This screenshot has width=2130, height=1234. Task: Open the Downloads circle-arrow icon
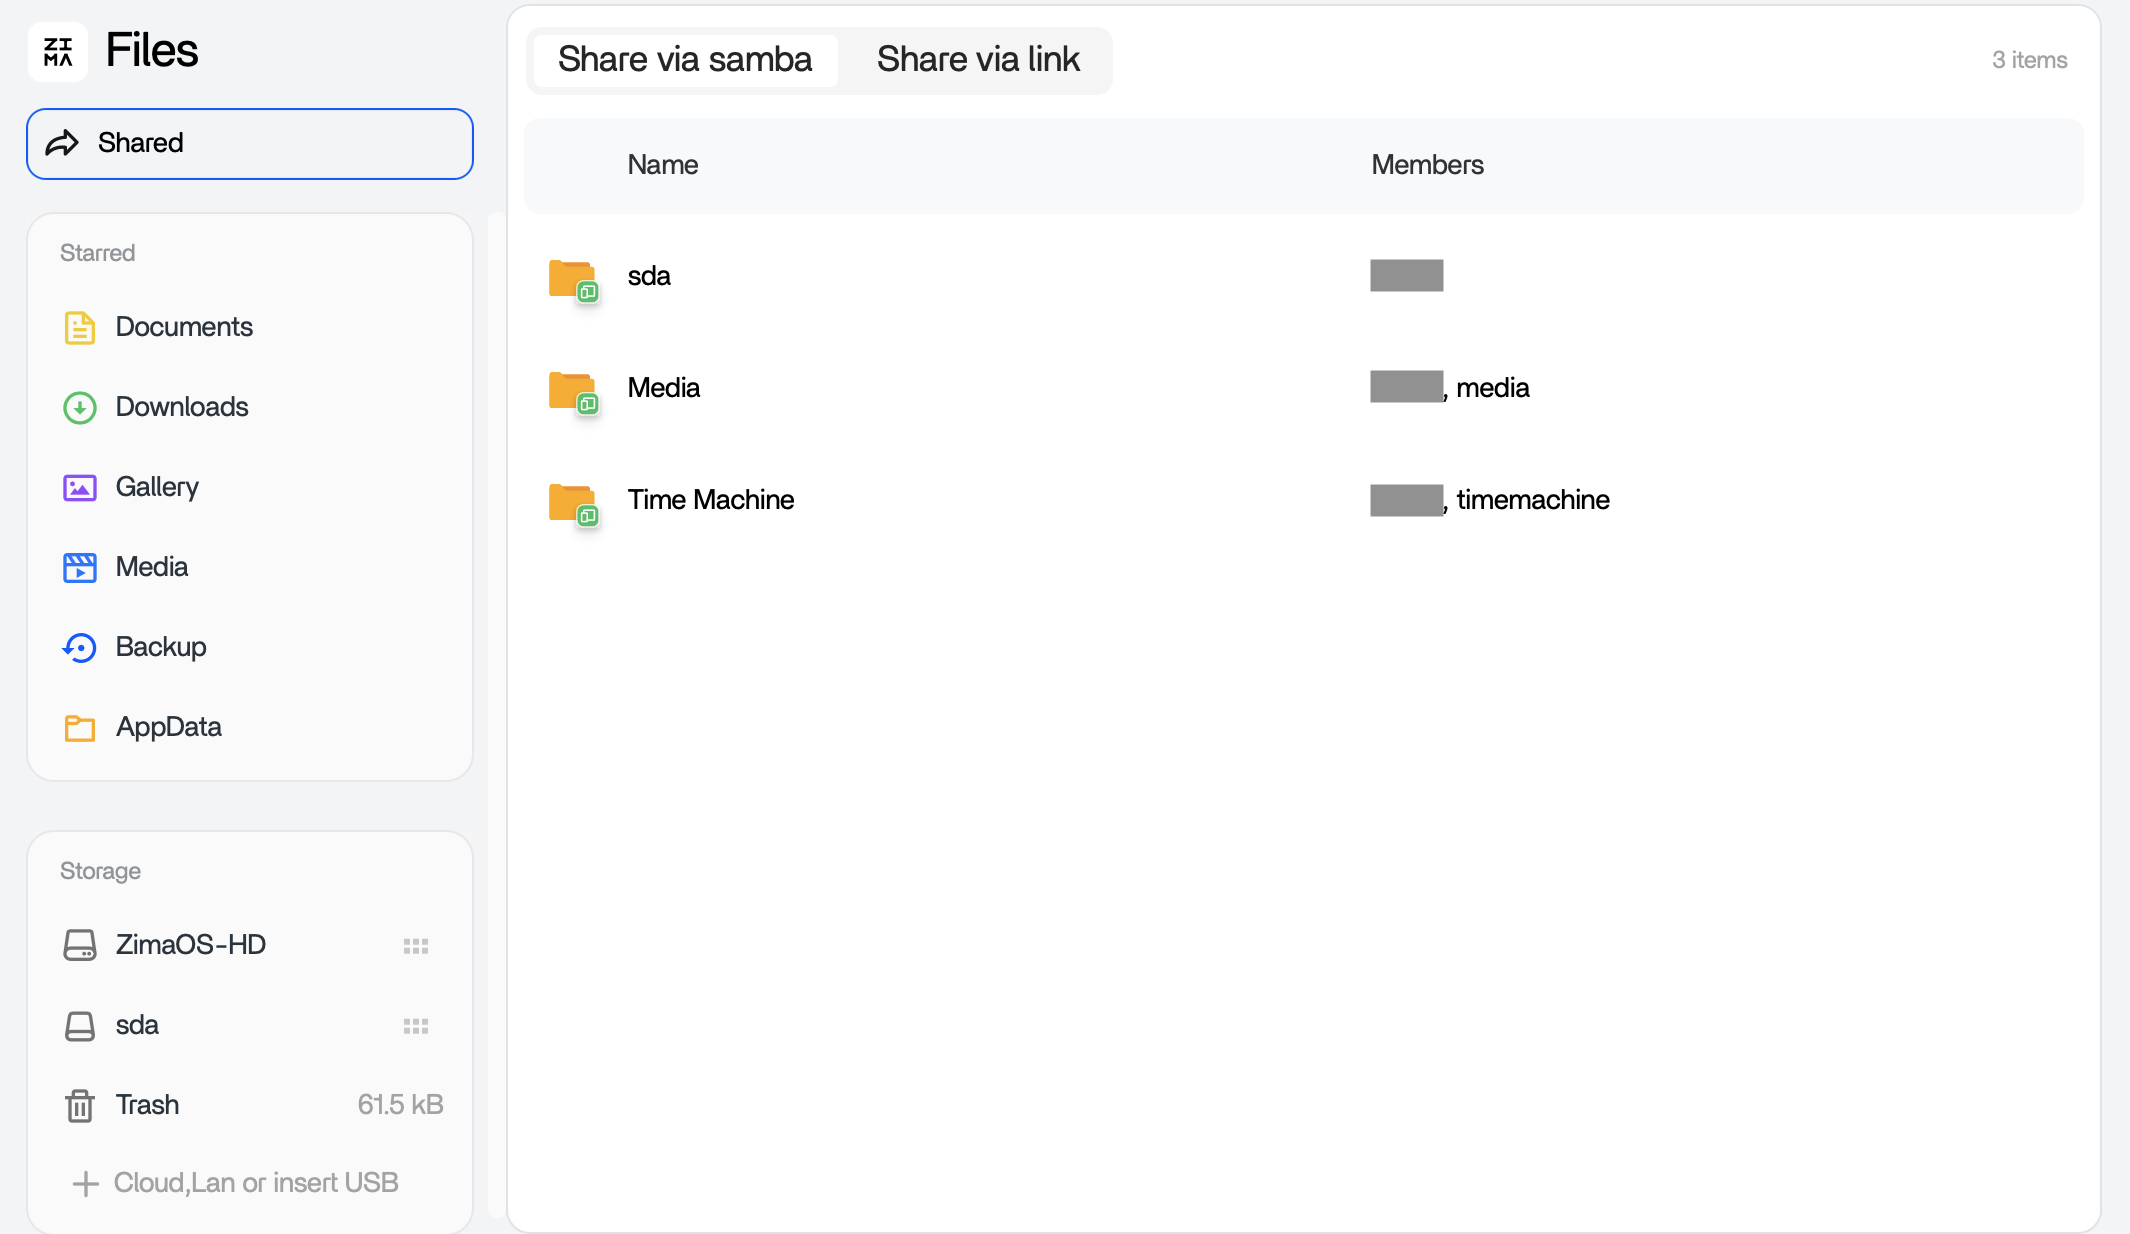click(80, 407)
